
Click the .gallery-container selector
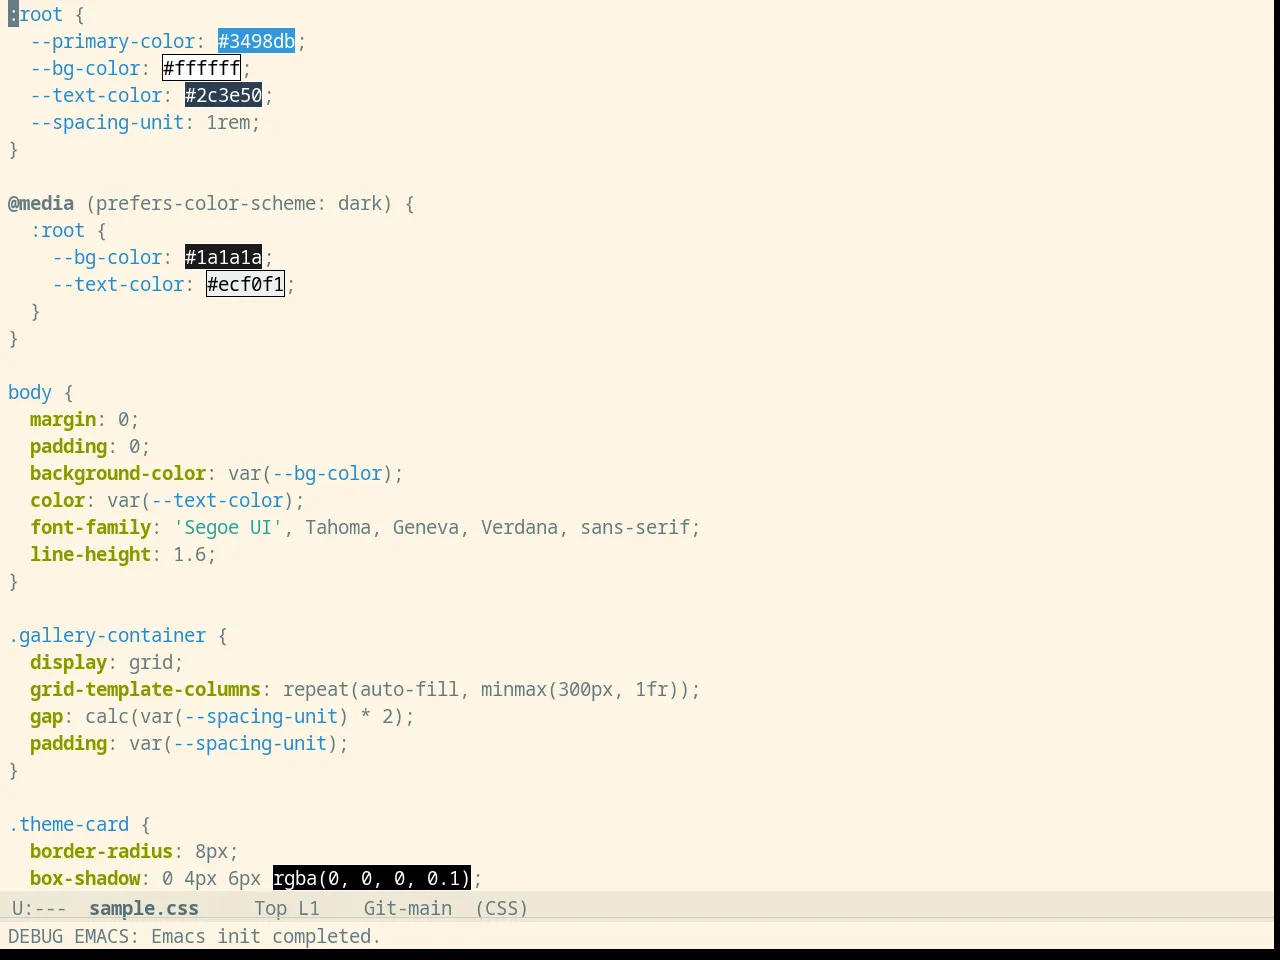tap(107, 635)
